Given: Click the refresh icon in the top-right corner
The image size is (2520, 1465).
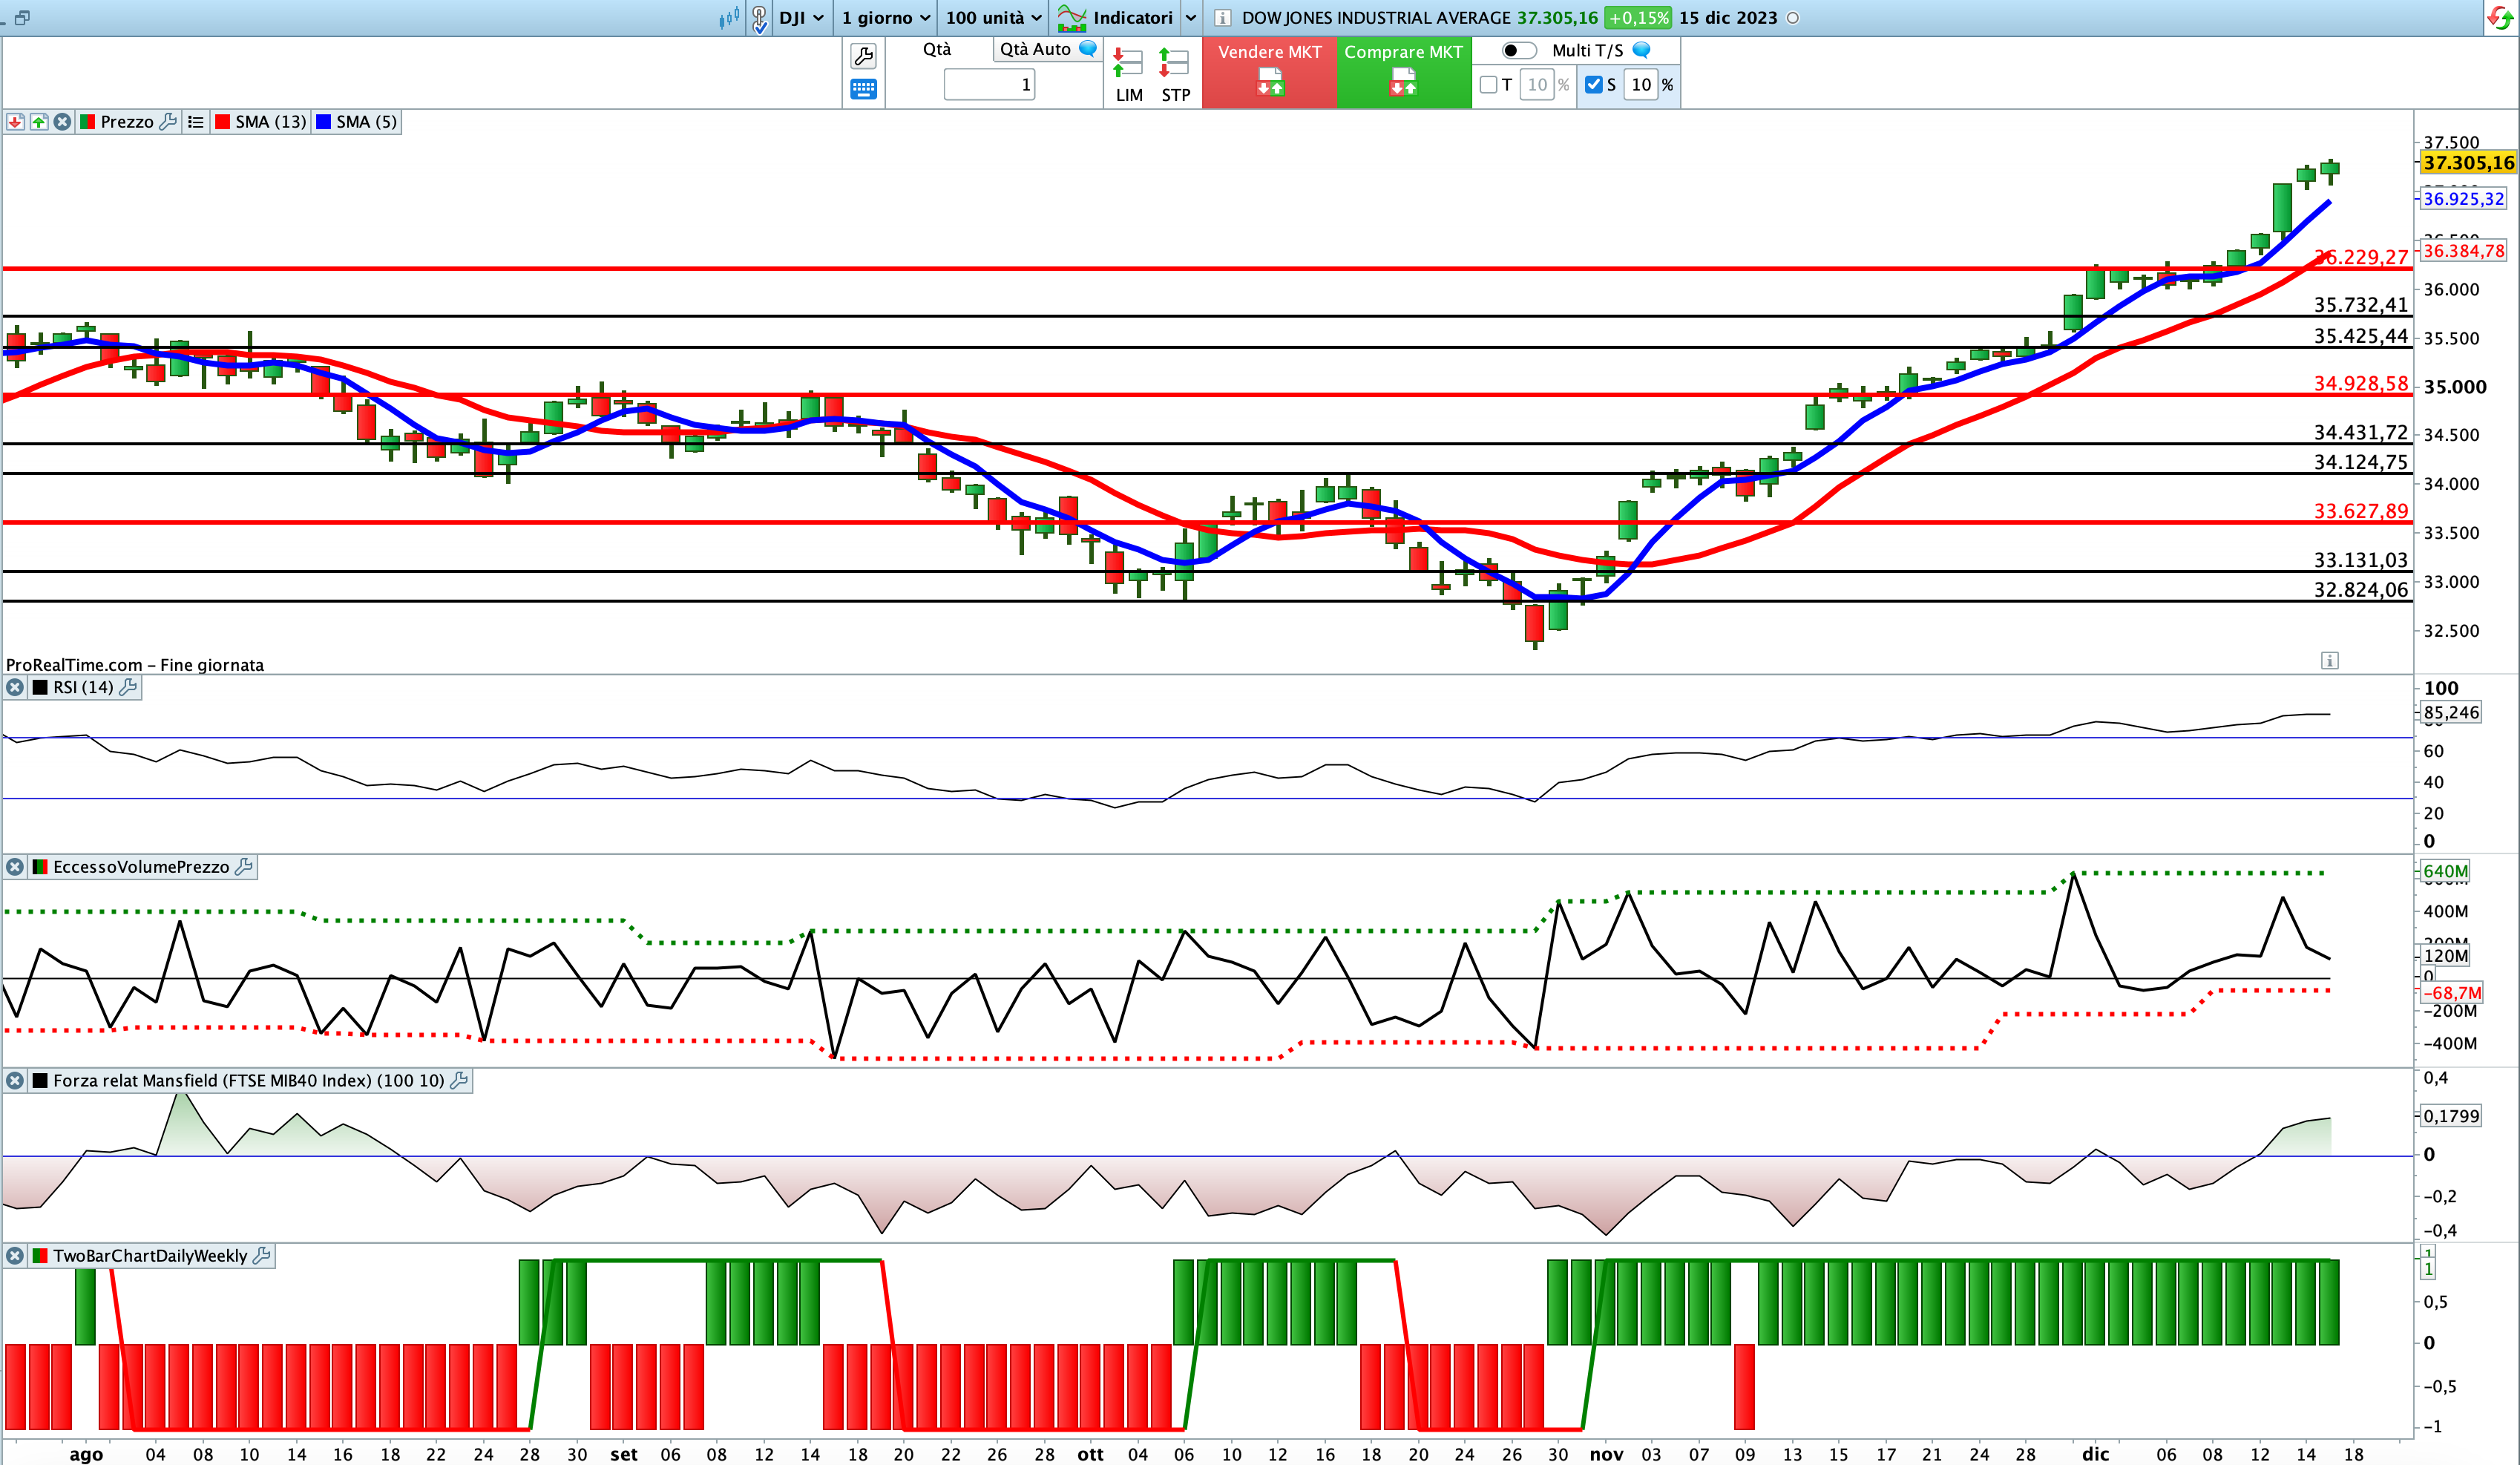Looking at the screenshot, I should coord(2500,18).
